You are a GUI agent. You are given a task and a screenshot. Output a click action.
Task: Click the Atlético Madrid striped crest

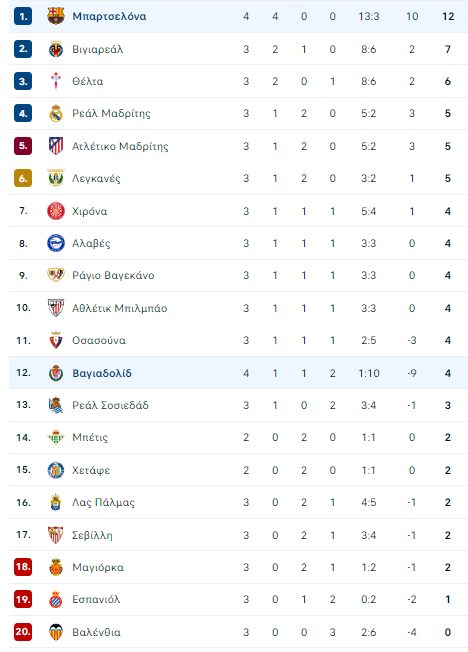coord(56,146)
